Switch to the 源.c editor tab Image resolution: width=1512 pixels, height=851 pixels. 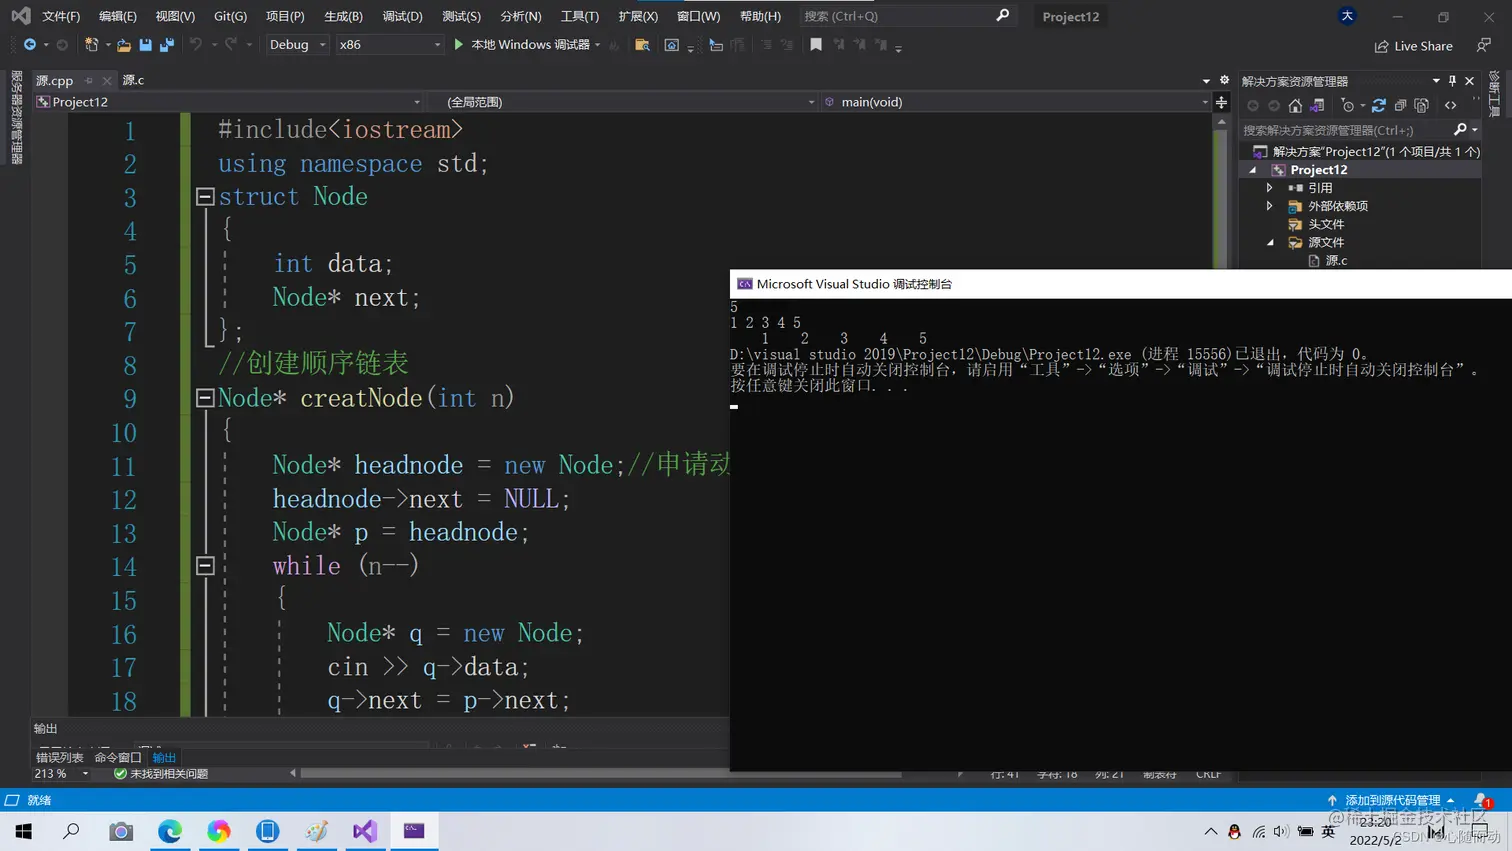(133, 80)
